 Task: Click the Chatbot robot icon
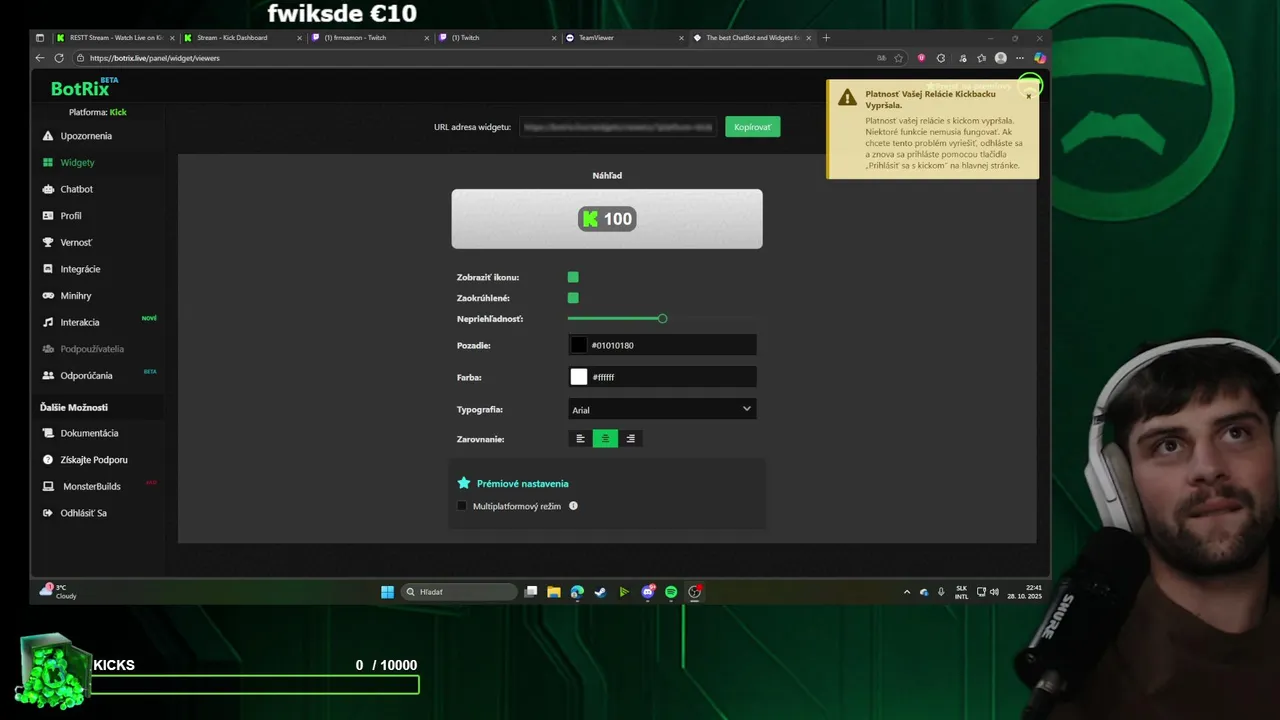(48, 189)
